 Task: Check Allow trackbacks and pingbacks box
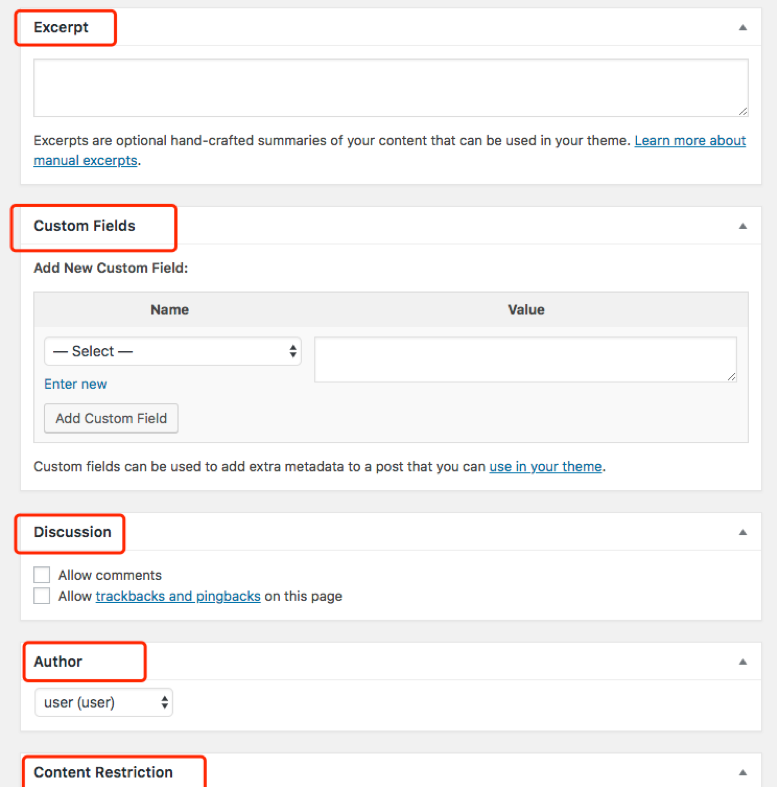42,596
